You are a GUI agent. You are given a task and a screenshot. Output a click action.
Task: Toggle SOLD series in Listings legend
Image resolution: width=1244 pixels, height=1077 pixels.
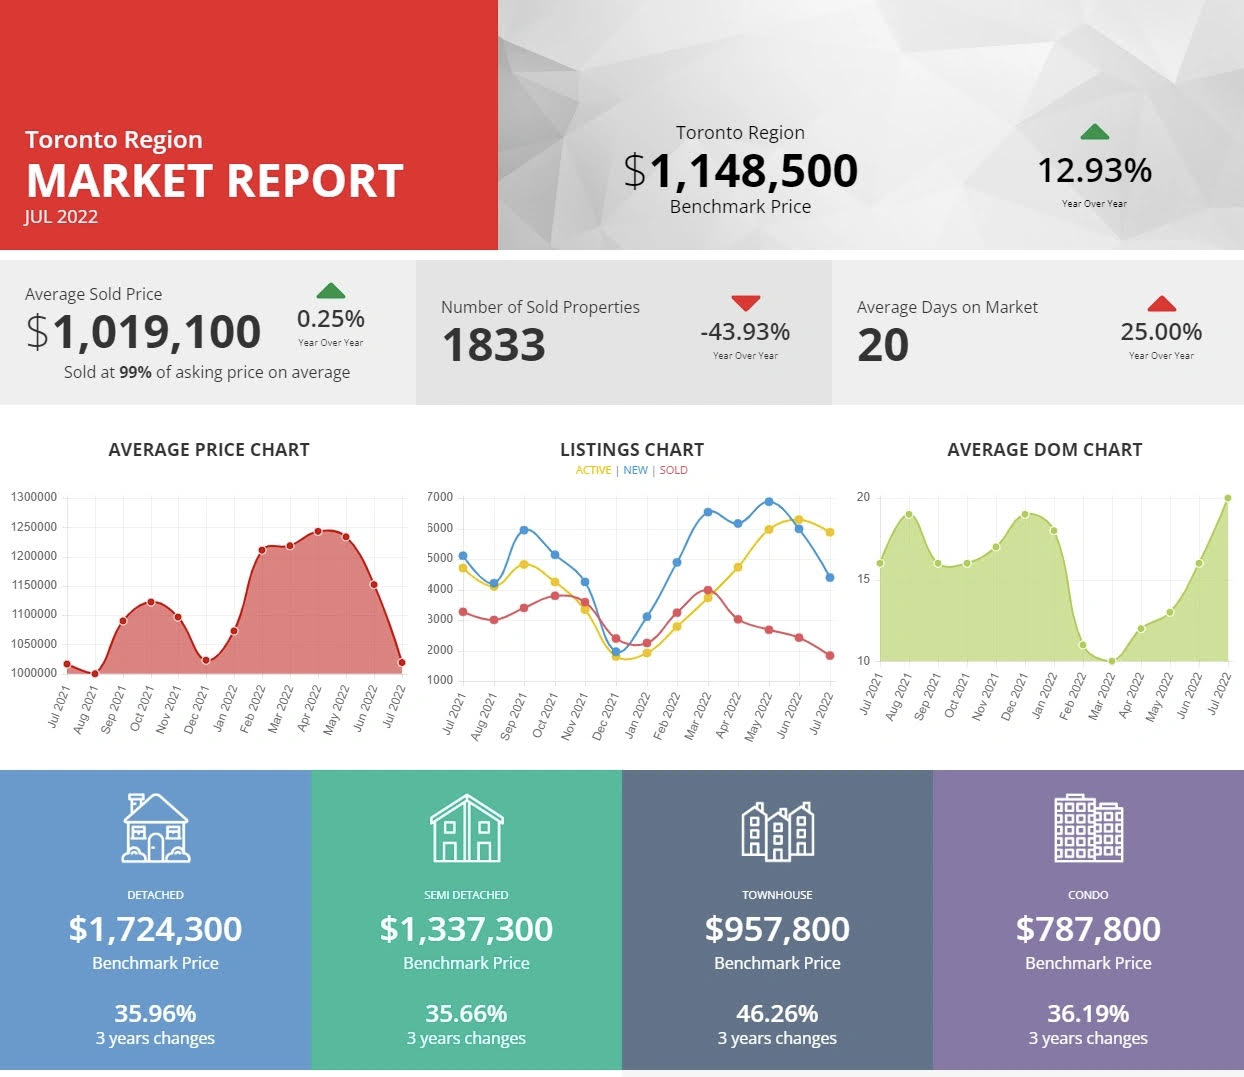pos(673,470)
